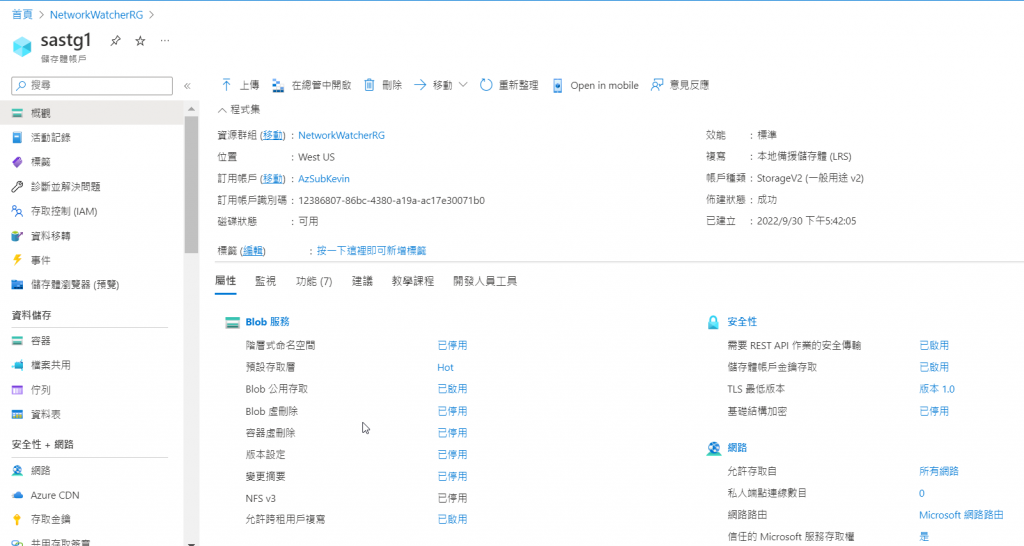The width and height of the screenshot is (1024, 546).
Task: Click 版本 1.0 TLS value
Action: click(937, 389)
